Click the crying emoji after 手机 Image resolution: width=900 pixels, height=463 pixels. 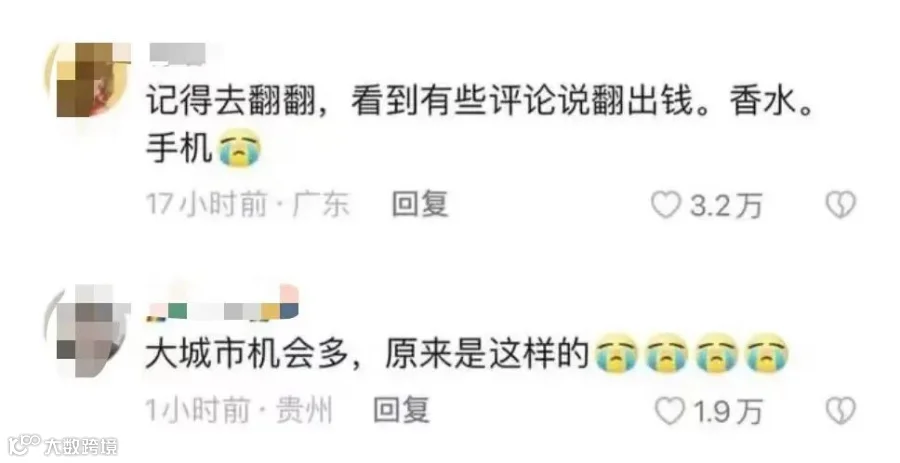pos(240,149)
